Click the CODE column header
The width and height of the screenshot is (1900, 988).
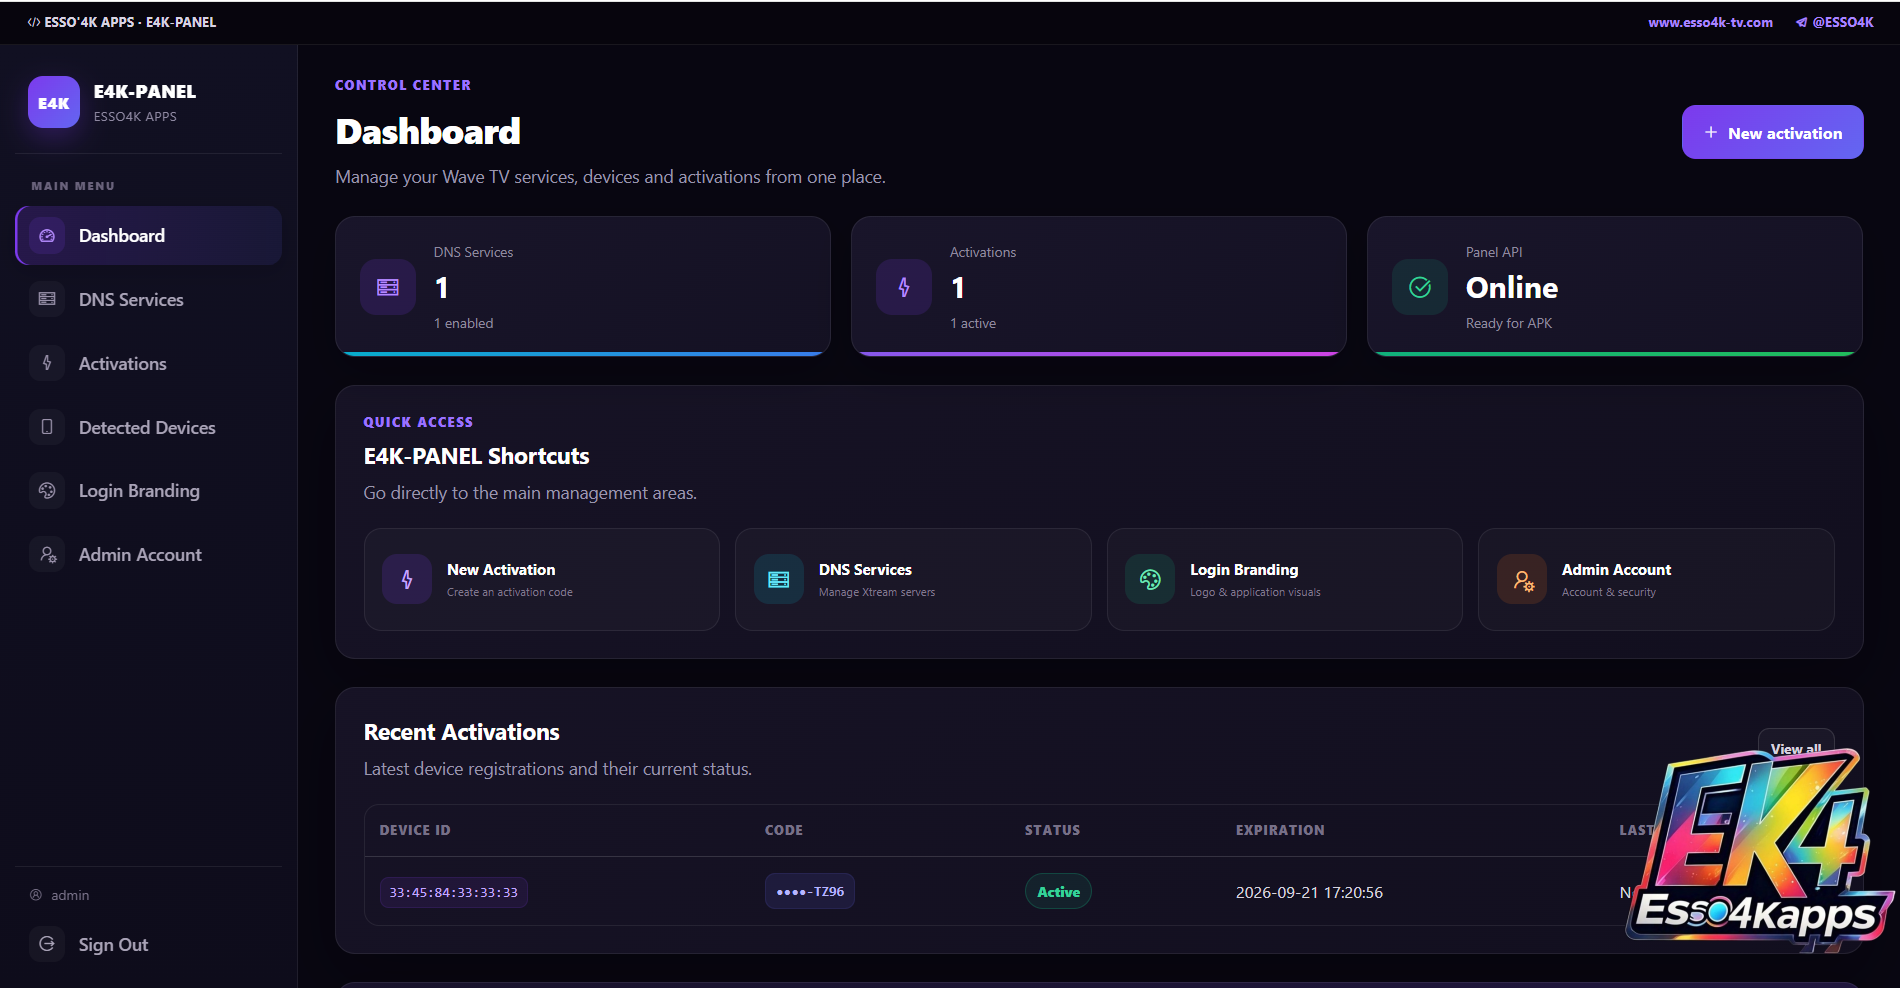pyautogui.click(x=784, y=830)
